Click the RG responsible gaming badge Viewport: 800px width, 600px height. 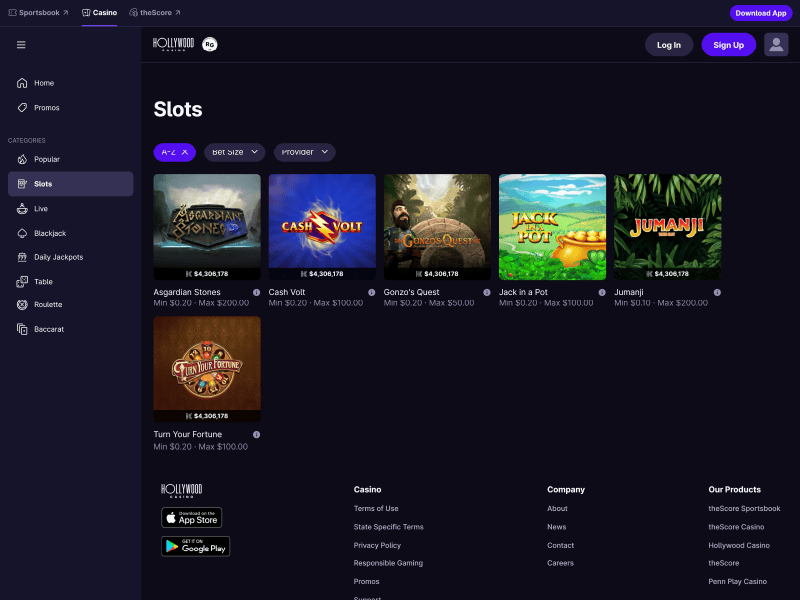(210, 45)
